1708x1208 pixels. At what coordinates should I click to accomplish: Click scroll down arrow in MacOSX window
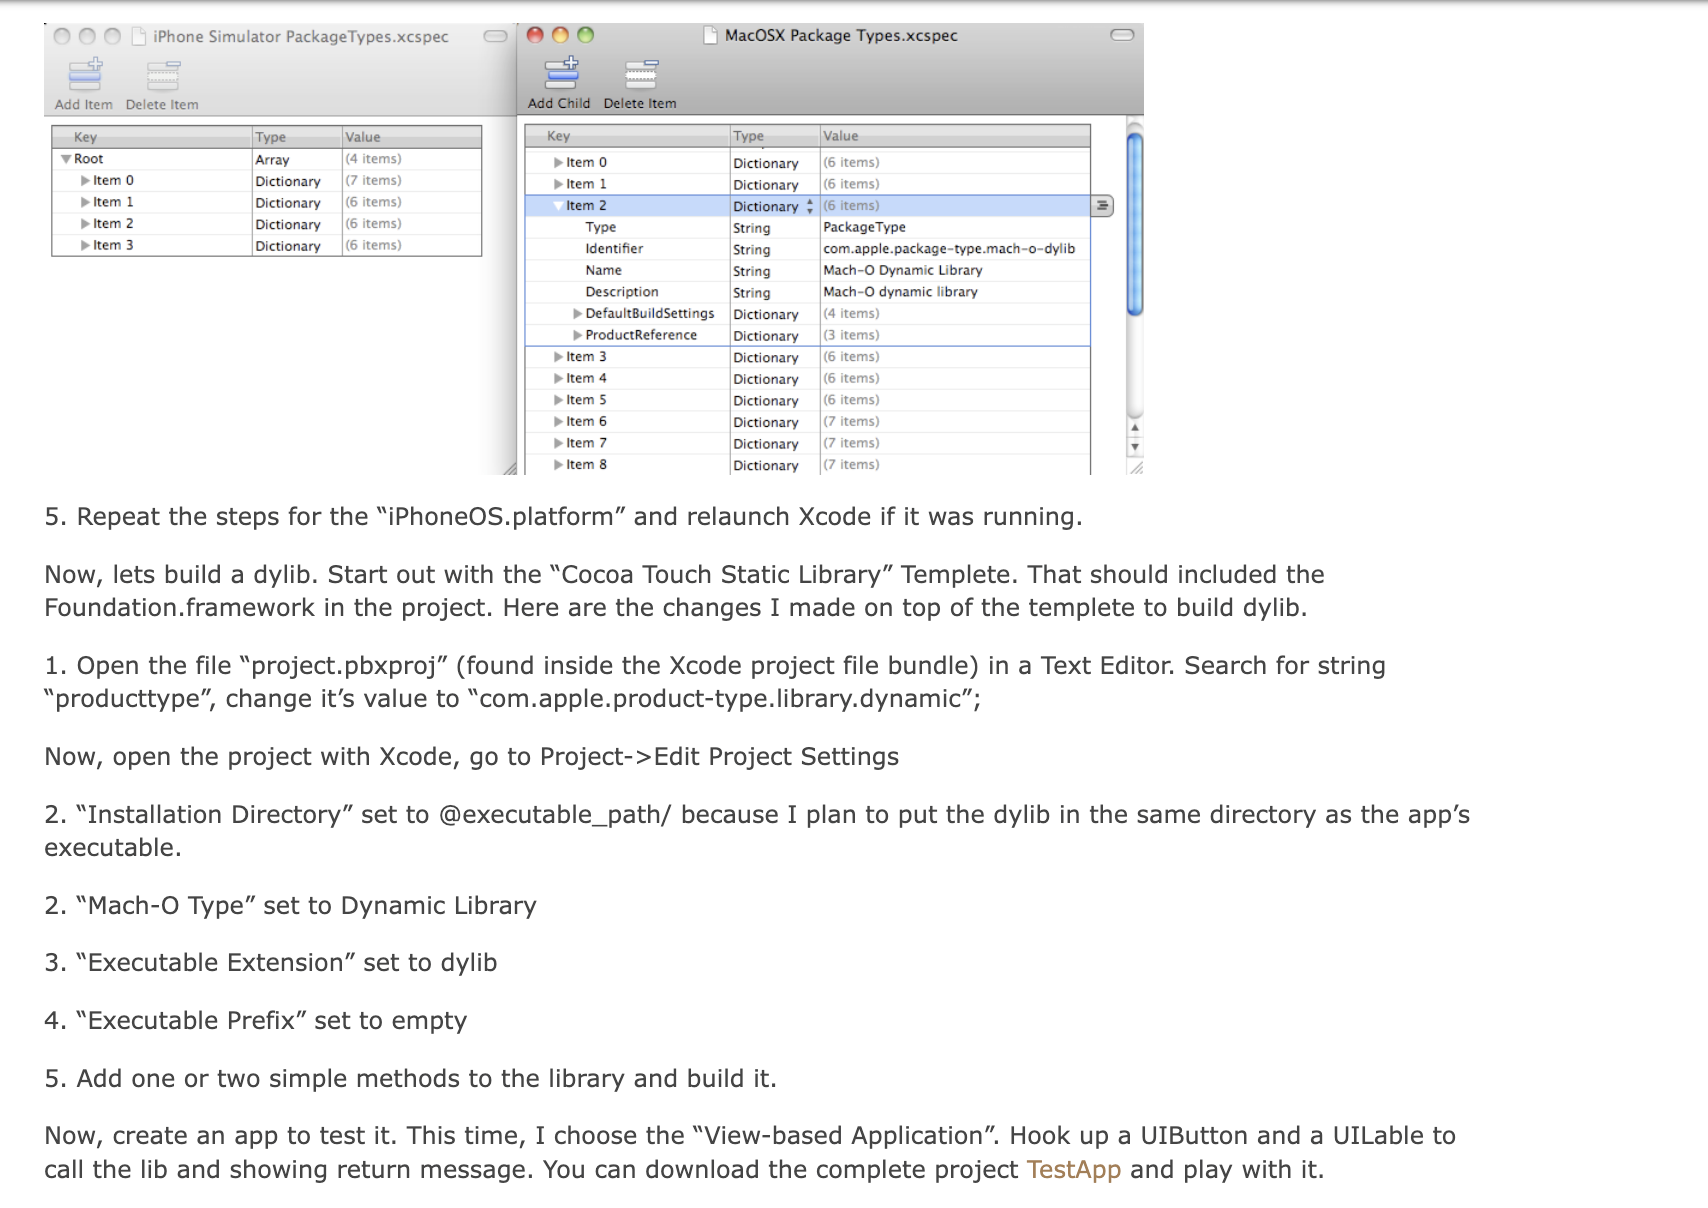coord(1134,447)
